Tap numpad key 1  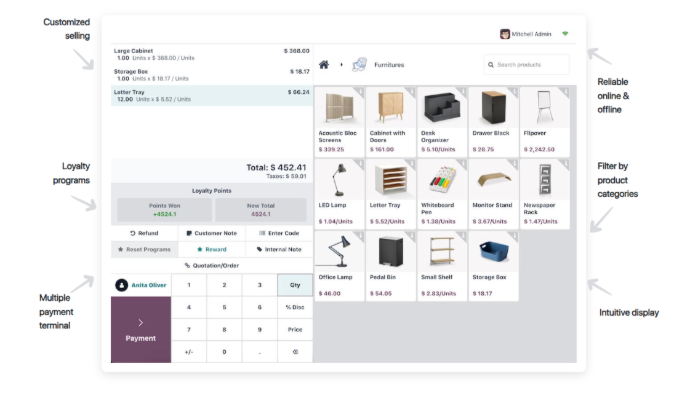189,285
